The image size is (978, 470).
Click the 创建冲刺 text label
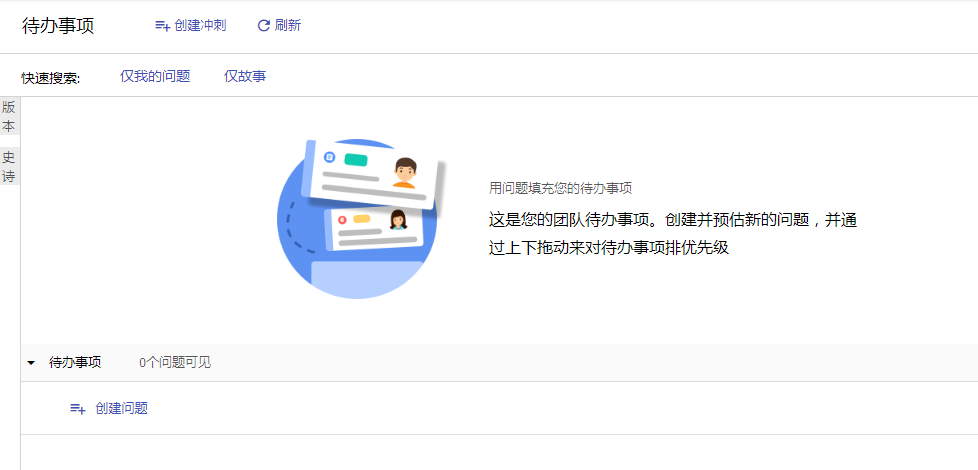200,26
